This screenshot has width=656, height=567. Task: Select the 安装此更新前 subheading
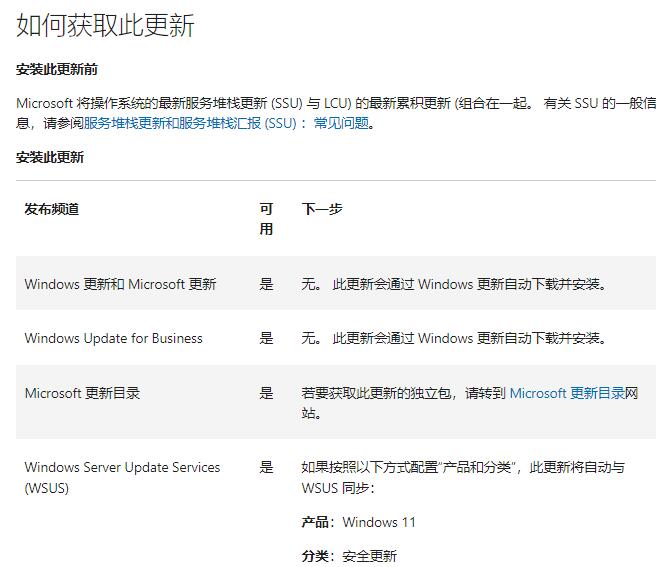pyautogui.click(x=57, y=69)
